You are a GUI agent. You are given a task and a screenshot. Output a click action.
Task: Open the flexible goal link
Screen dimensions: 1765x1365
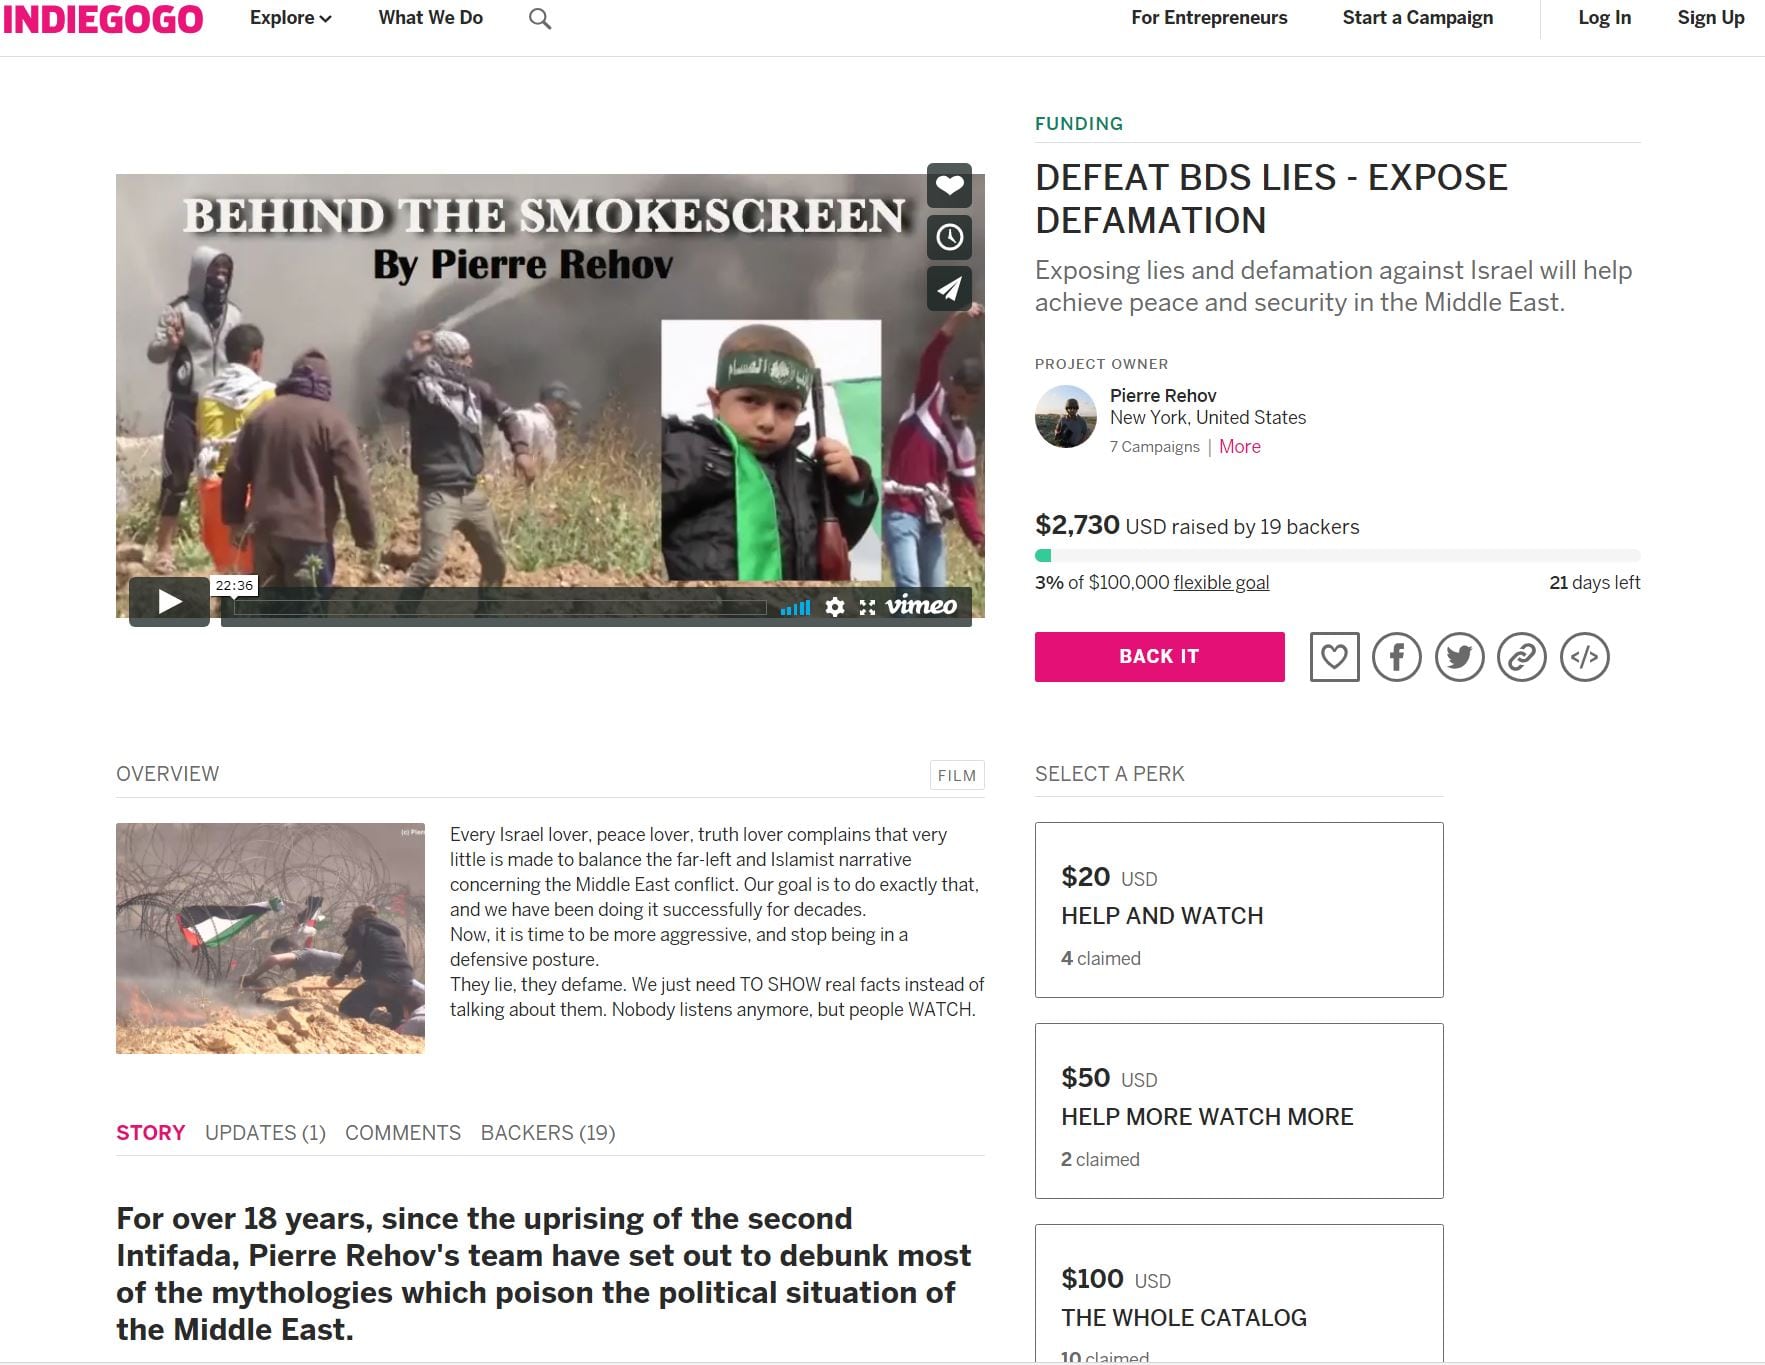[x=1221, y=583]
